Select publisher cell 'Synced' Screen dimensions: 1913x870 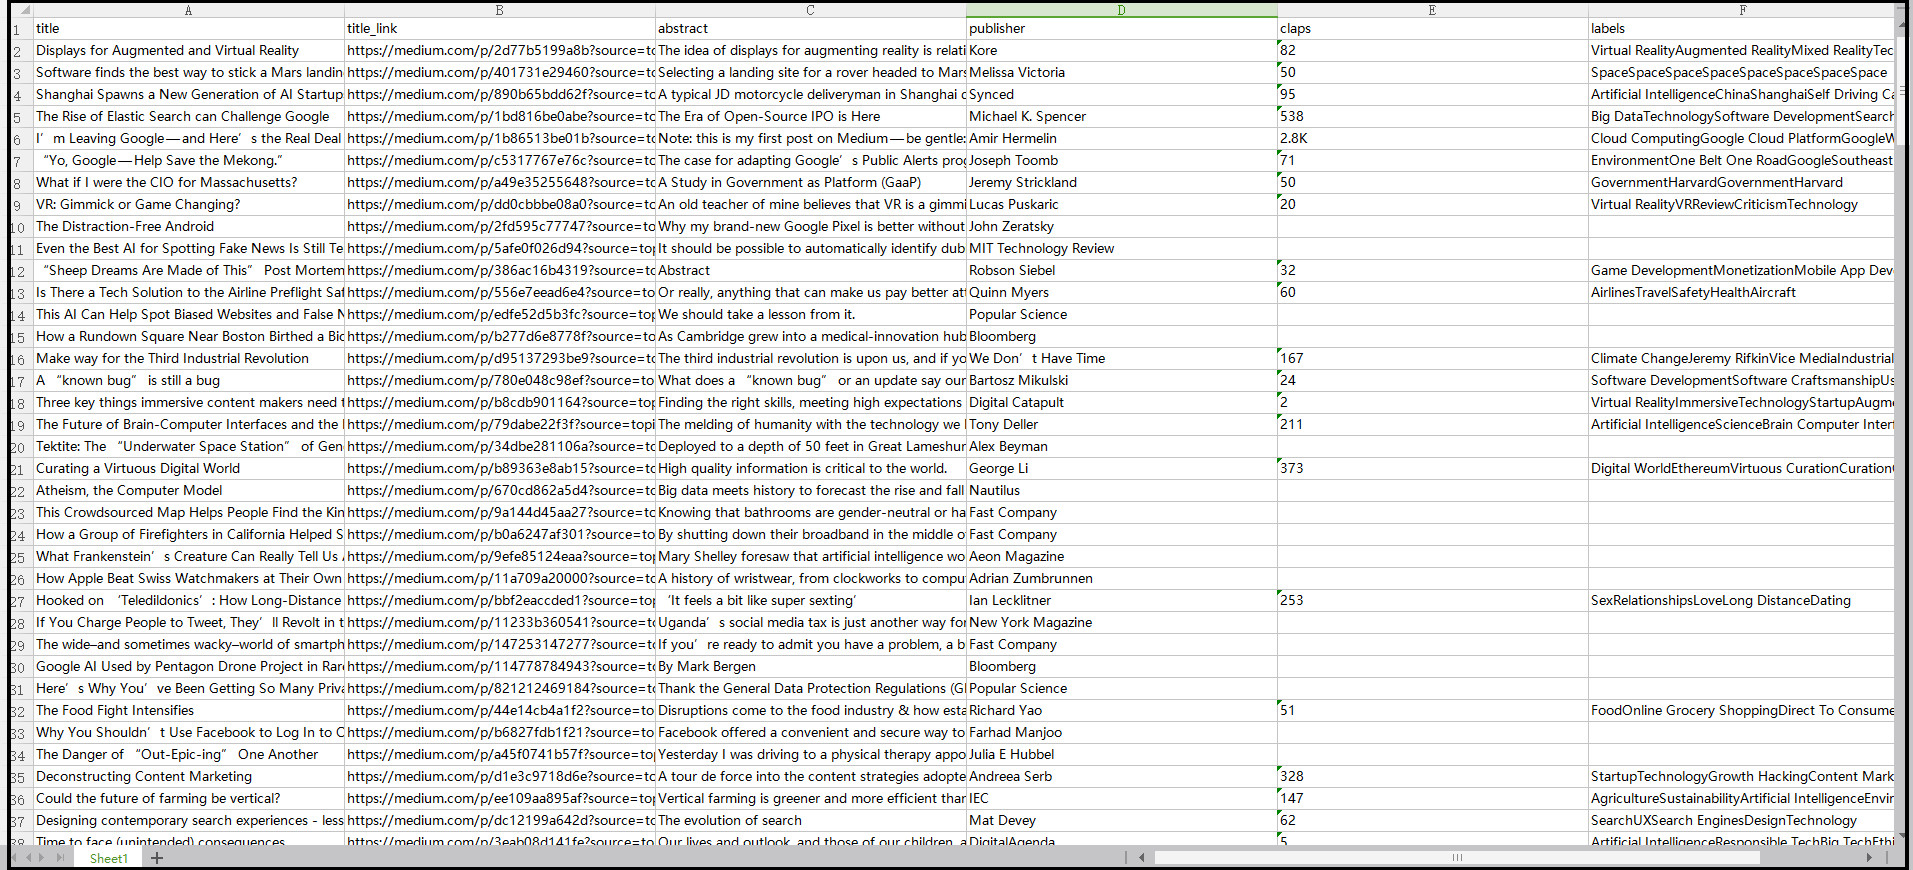pyautogui.click(x=1121, y=94)
